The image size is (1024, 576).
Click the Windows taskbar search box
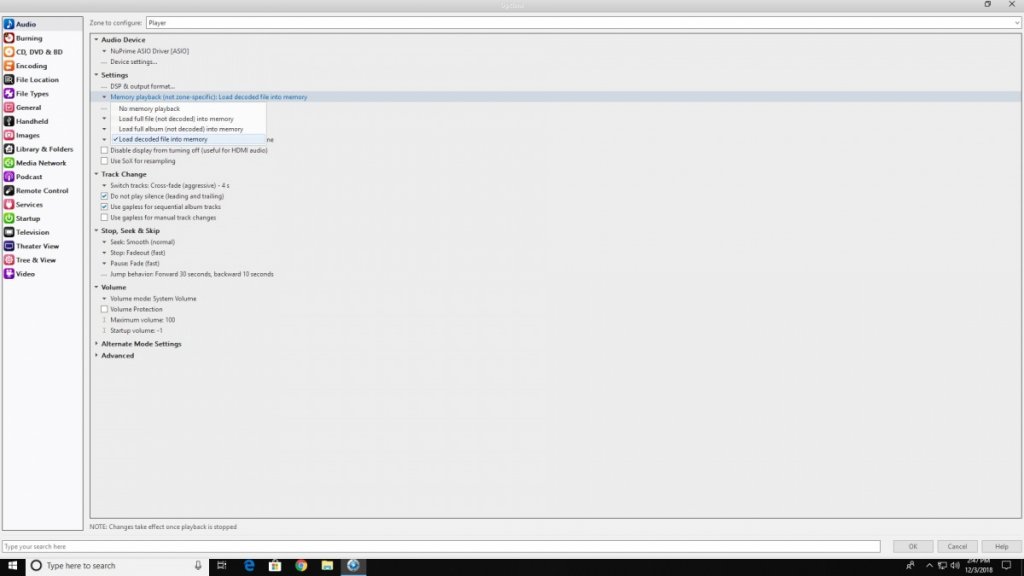pyautogui.click(x=117, y=566)
